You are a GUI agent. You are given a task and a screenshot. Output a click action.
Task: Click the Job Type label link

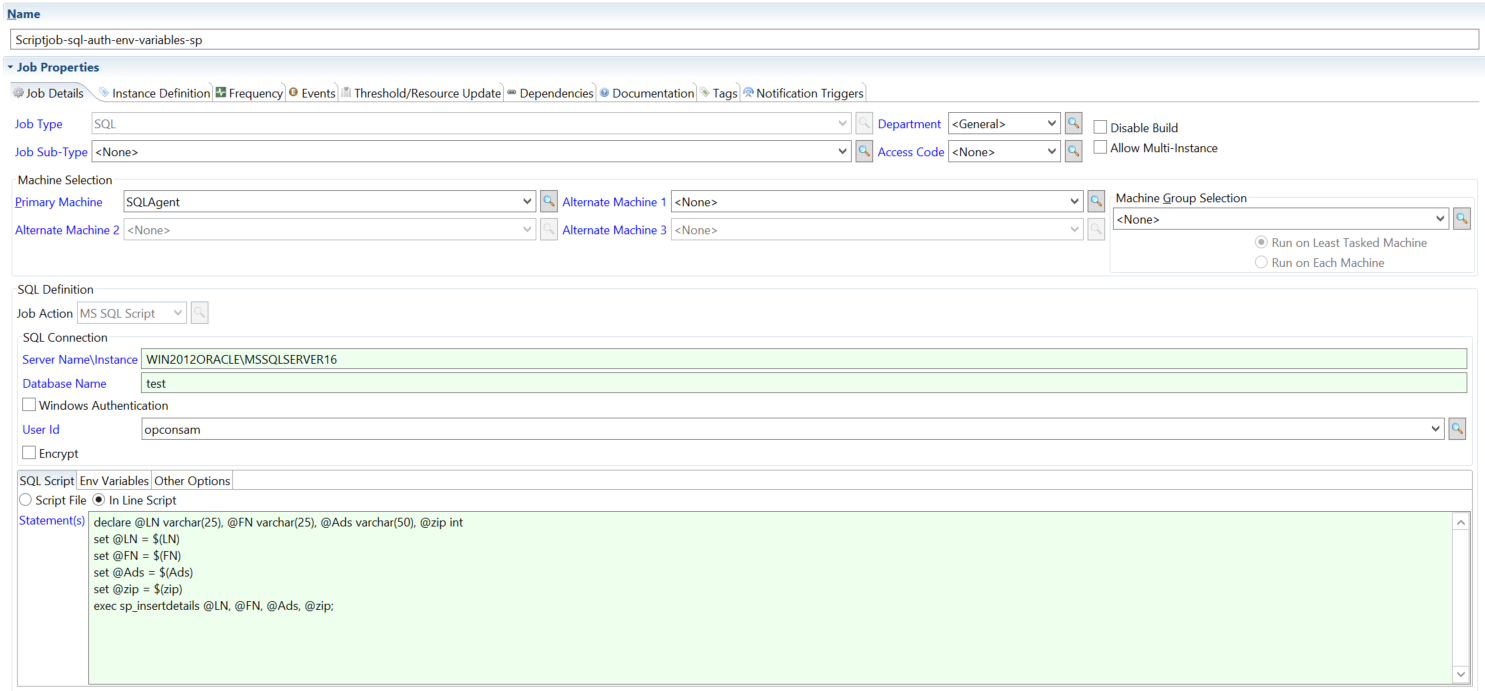click(x=39, y=124)
